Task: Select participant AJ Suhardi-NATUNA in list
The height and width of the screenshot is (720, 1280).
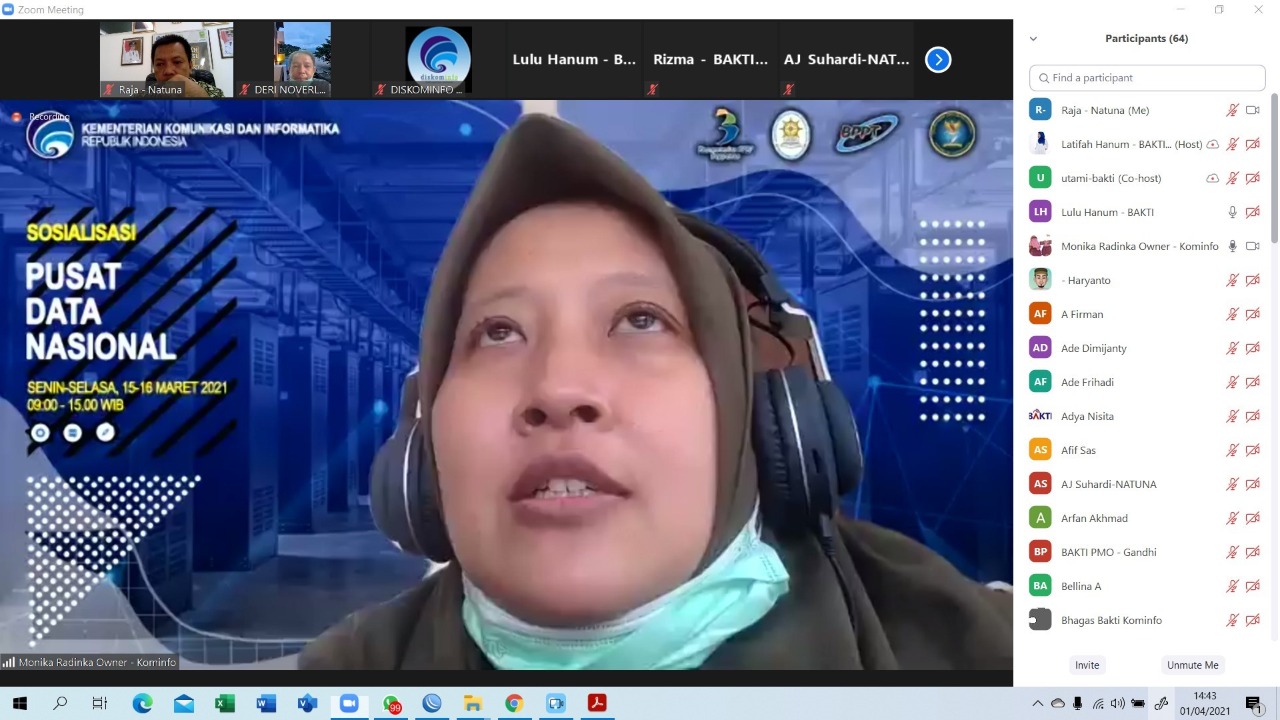Action: (1108, 484)
